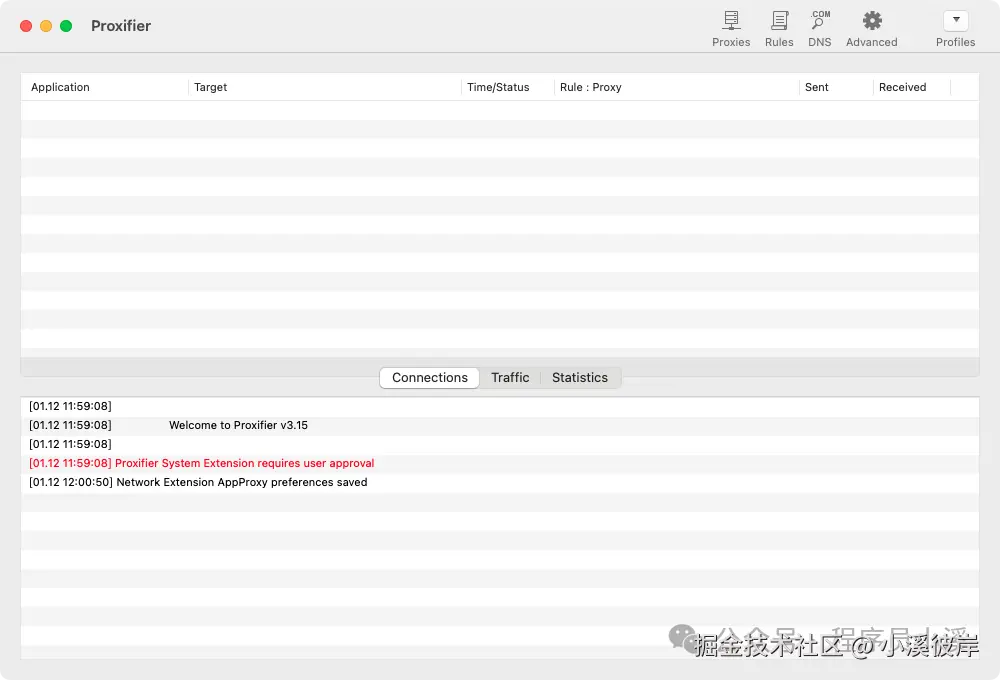The image size is (1000, 680).
Task: Switch to the Connections tab
Action: [429, 378]
